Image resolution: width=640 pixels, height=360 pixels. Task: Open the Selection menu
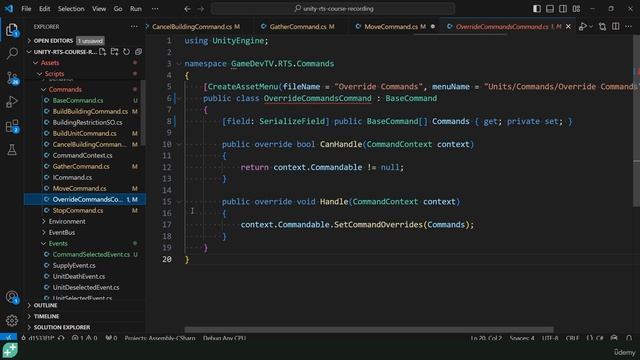[71, 9]
